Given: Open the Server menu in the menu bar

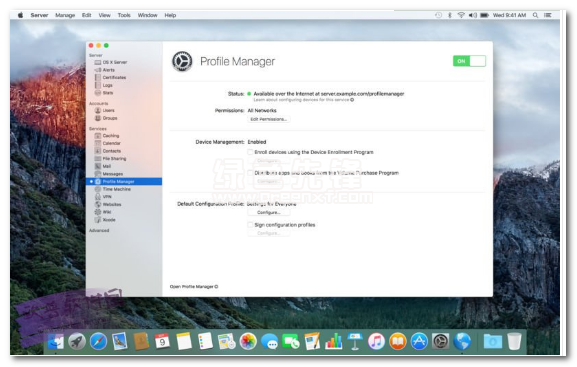Looking at the screenshot, I should [x=39, y=15].
